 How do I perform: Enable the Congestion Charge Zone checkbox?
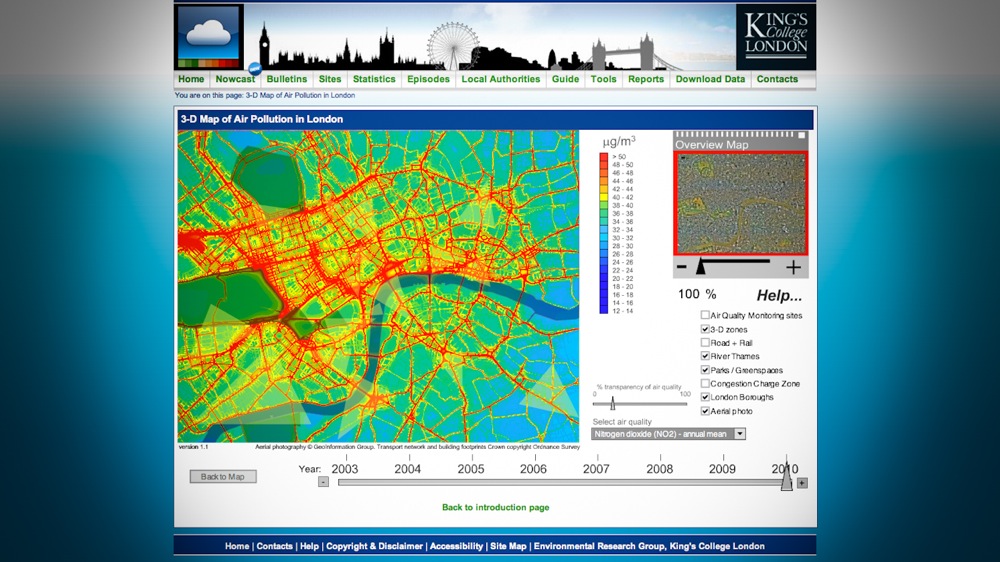[x=705, y=384]
